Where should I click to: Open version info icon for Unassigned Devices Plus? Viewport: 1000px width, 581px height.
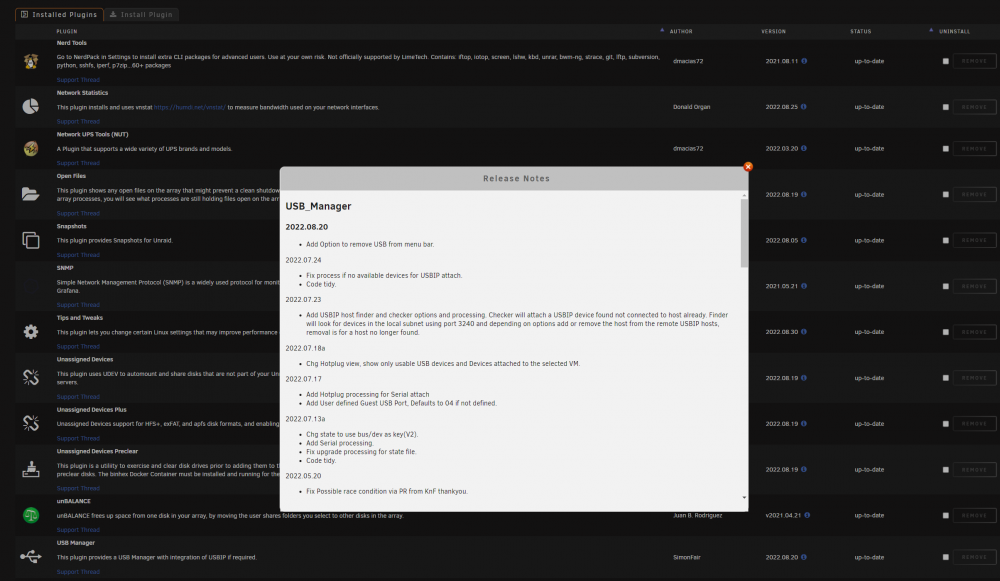pos(804,423)
